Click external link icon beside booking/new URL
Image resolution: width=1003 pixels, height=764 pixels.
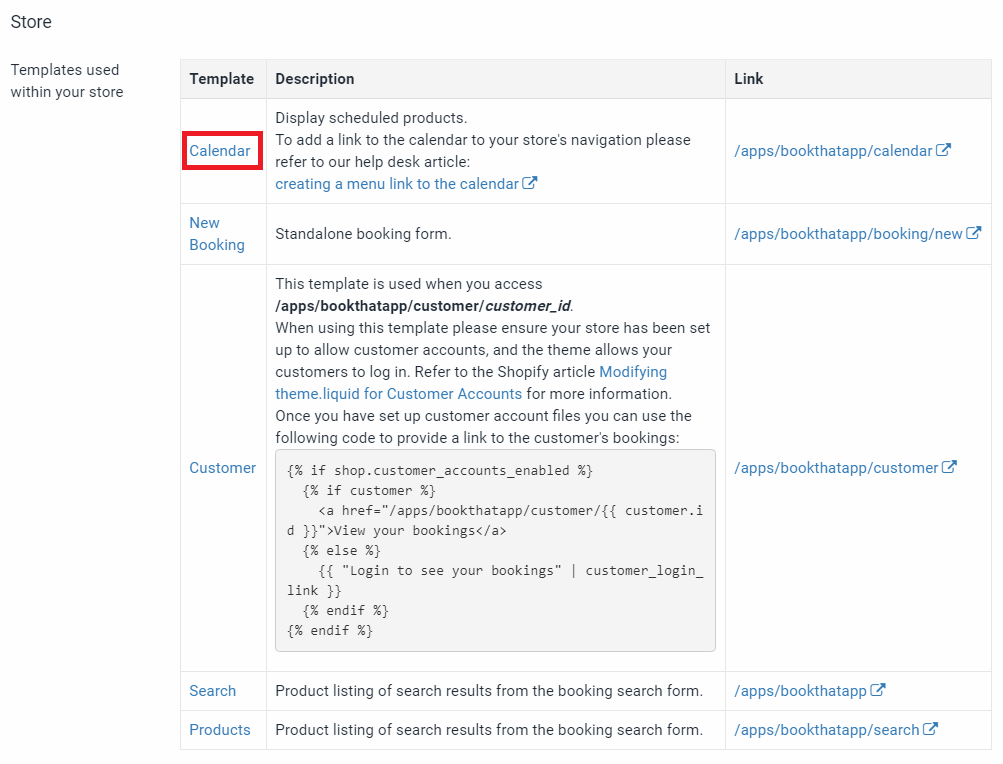pyautogui.click(x=974, y=233)
